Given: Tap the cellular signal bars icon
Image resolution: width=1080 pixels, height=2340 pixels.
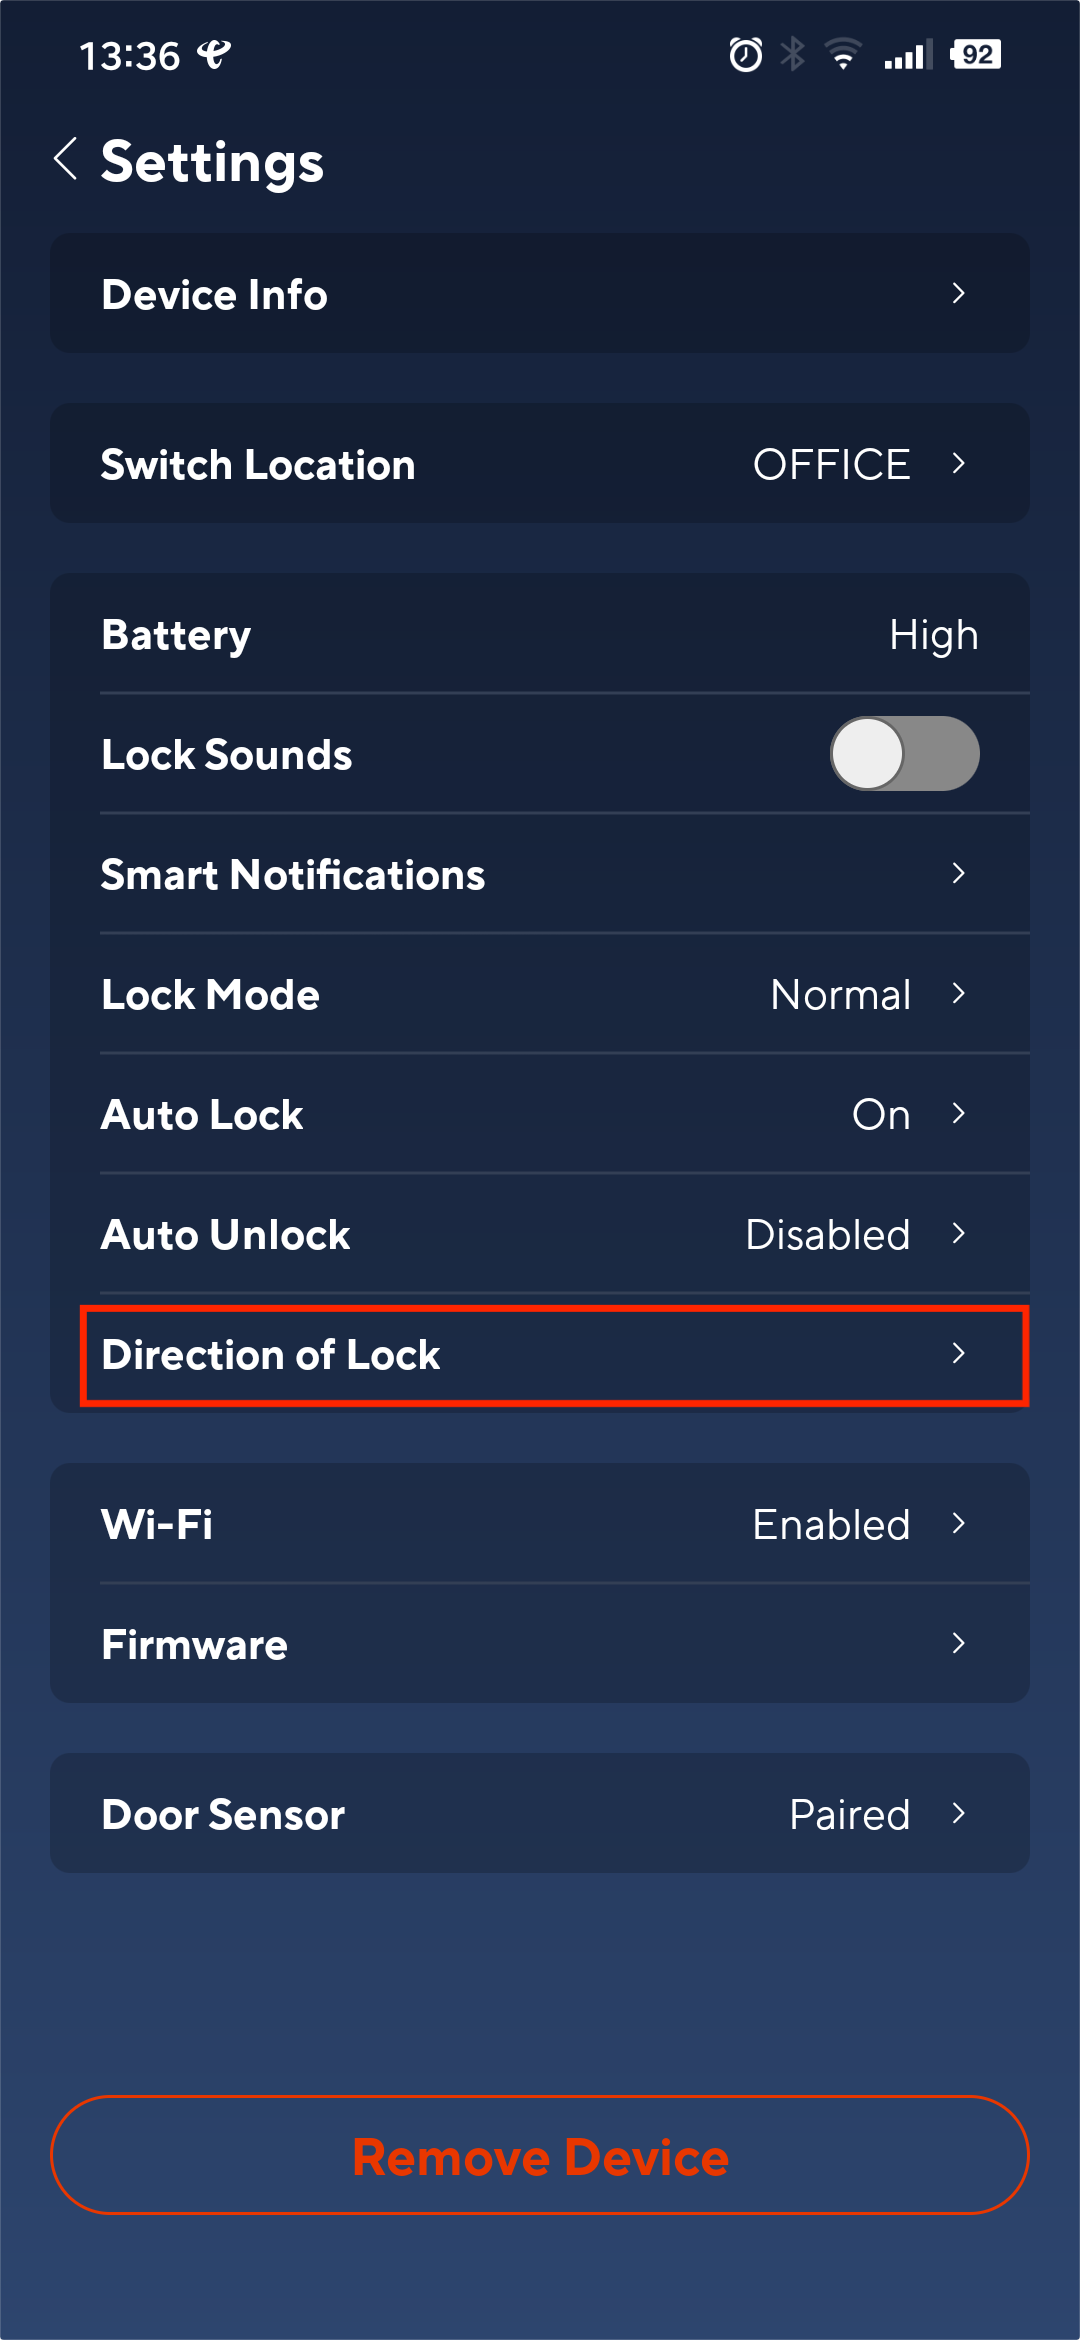Looking at the screenshot, I should [x=908, y=55].
